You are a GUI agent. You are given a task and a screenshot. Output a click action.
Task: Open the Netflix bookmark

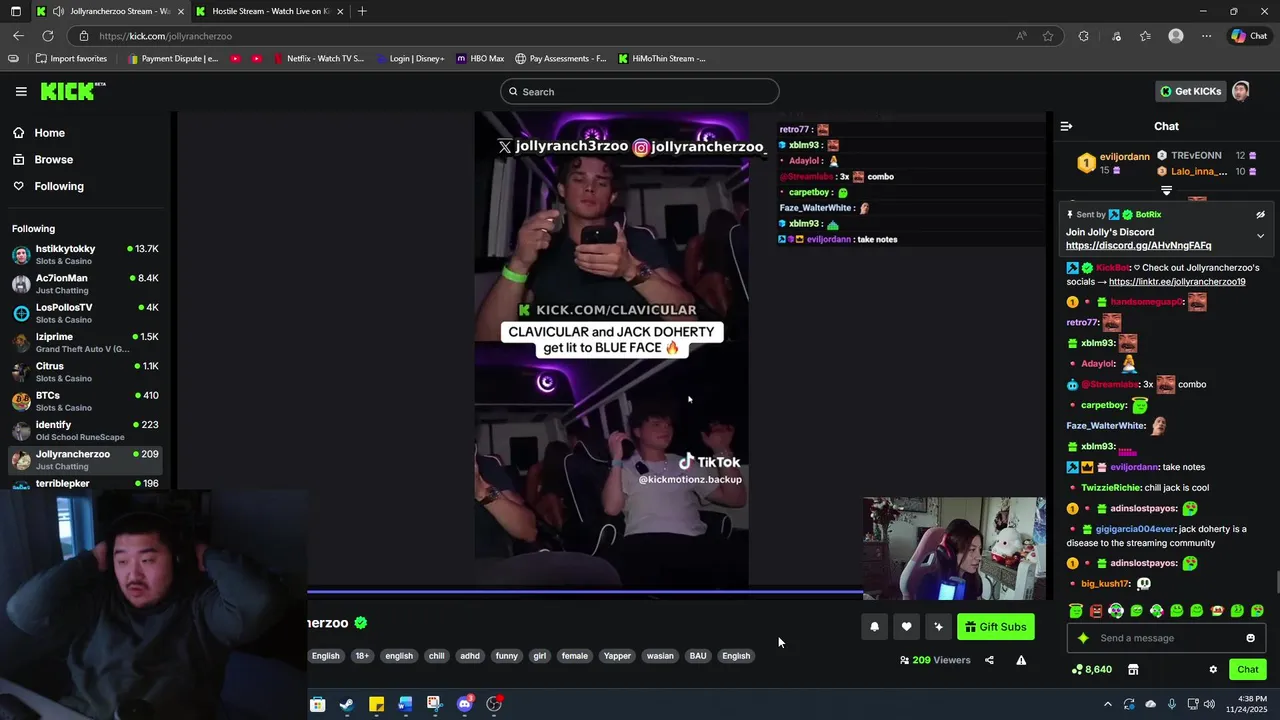click(318, 58)
